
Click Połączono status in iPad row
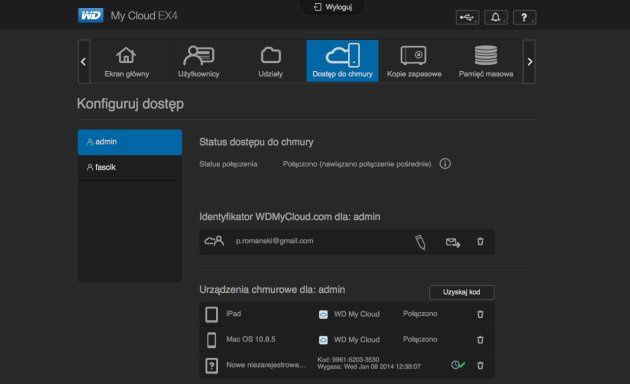pyautogui.click(x=420, y=314)
